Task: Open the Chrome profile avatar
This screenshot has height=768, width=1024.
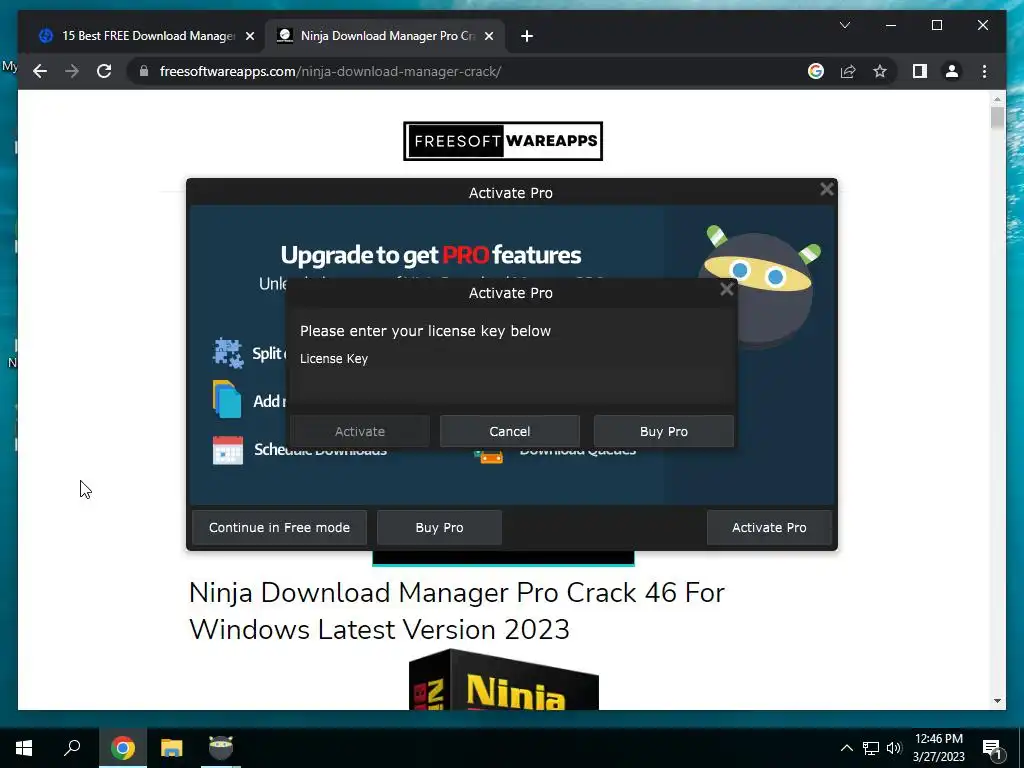Action: (952, 71)
